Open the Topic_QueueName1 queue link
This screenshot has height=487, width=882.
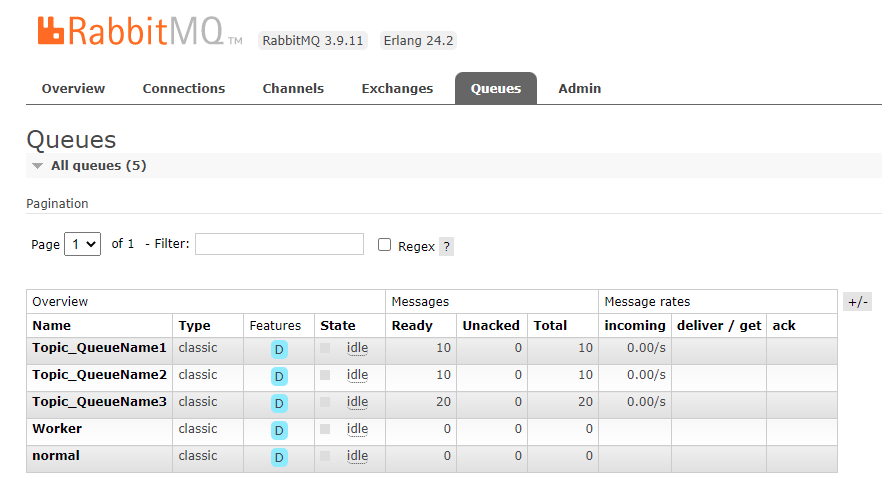pos(100,348)
